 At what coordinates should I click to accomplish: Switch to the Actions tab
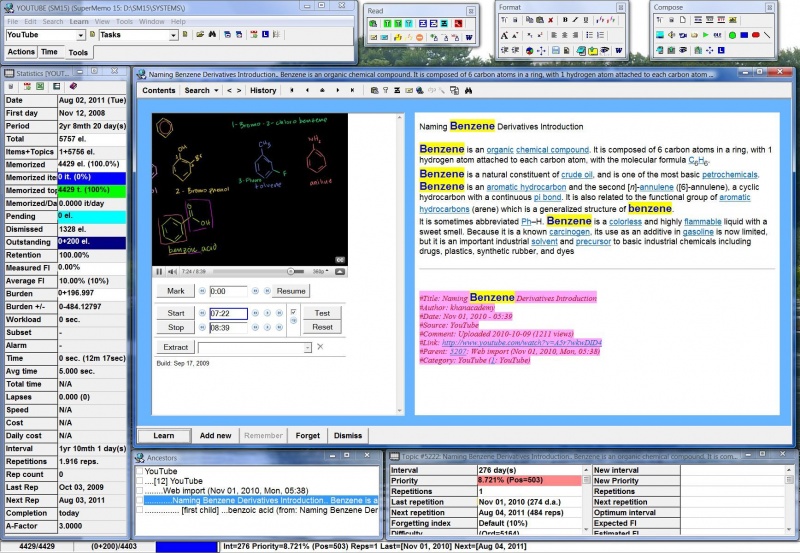point(21,52)
